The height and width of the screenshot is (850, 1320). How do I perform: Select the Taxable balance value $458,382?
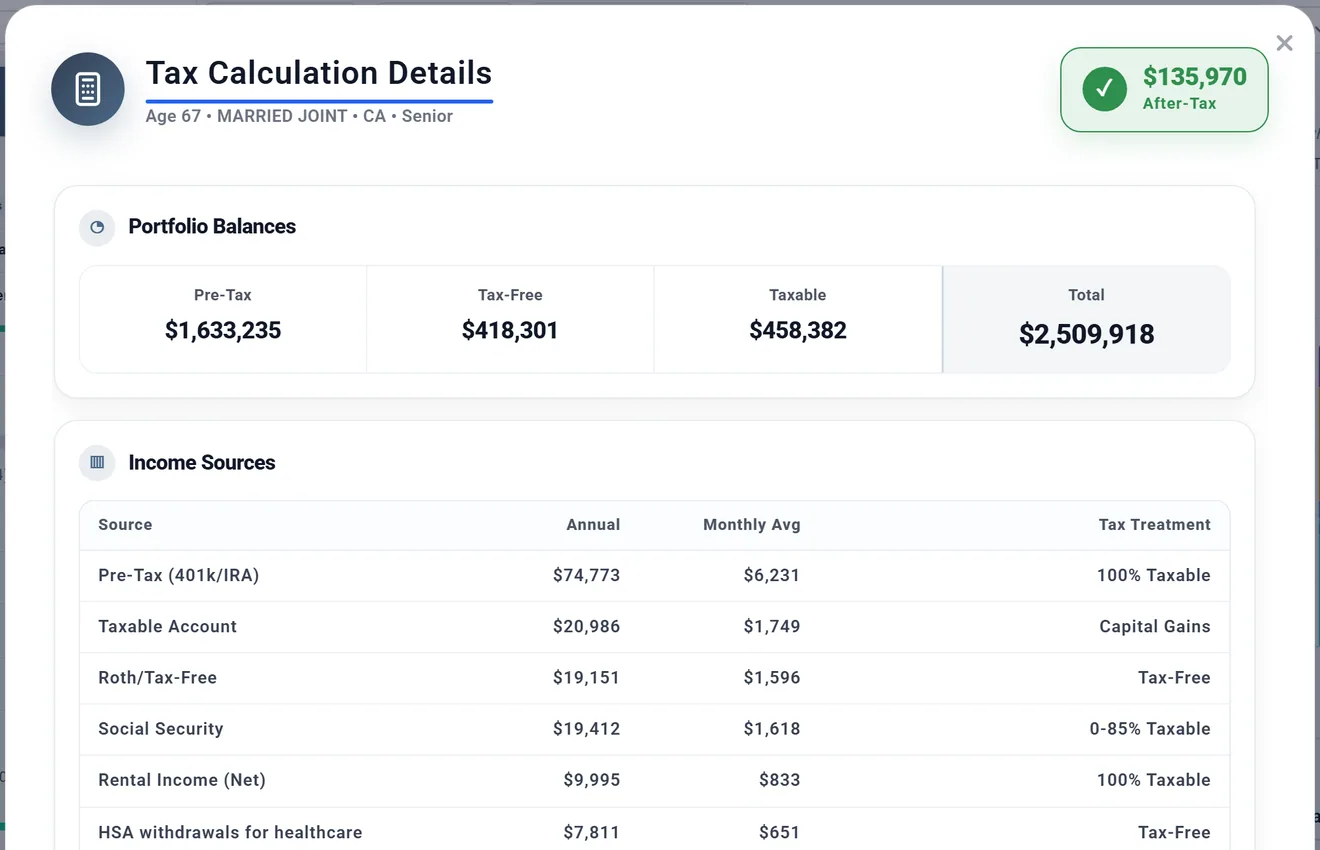(x=798, y=331)
